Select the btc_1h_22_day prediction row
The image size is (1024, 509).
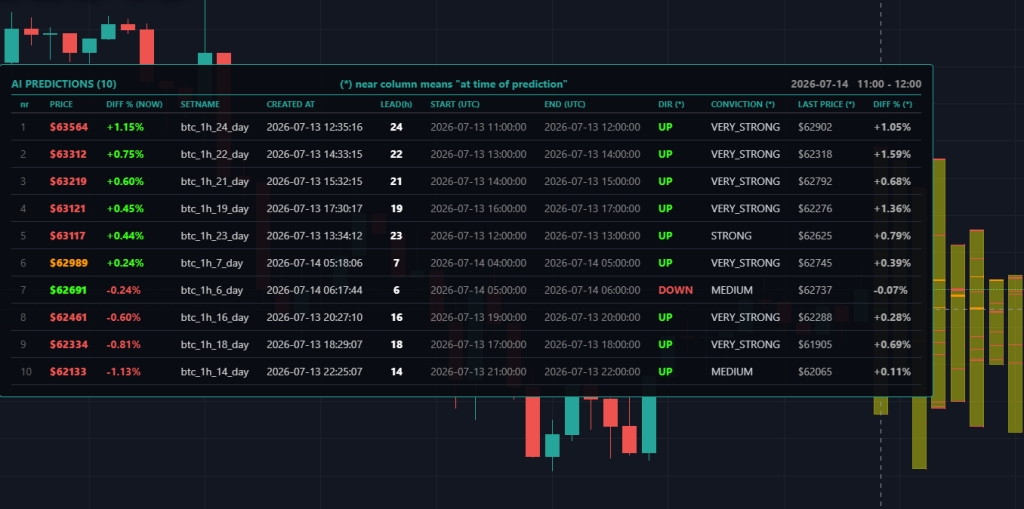click(466, 154)
